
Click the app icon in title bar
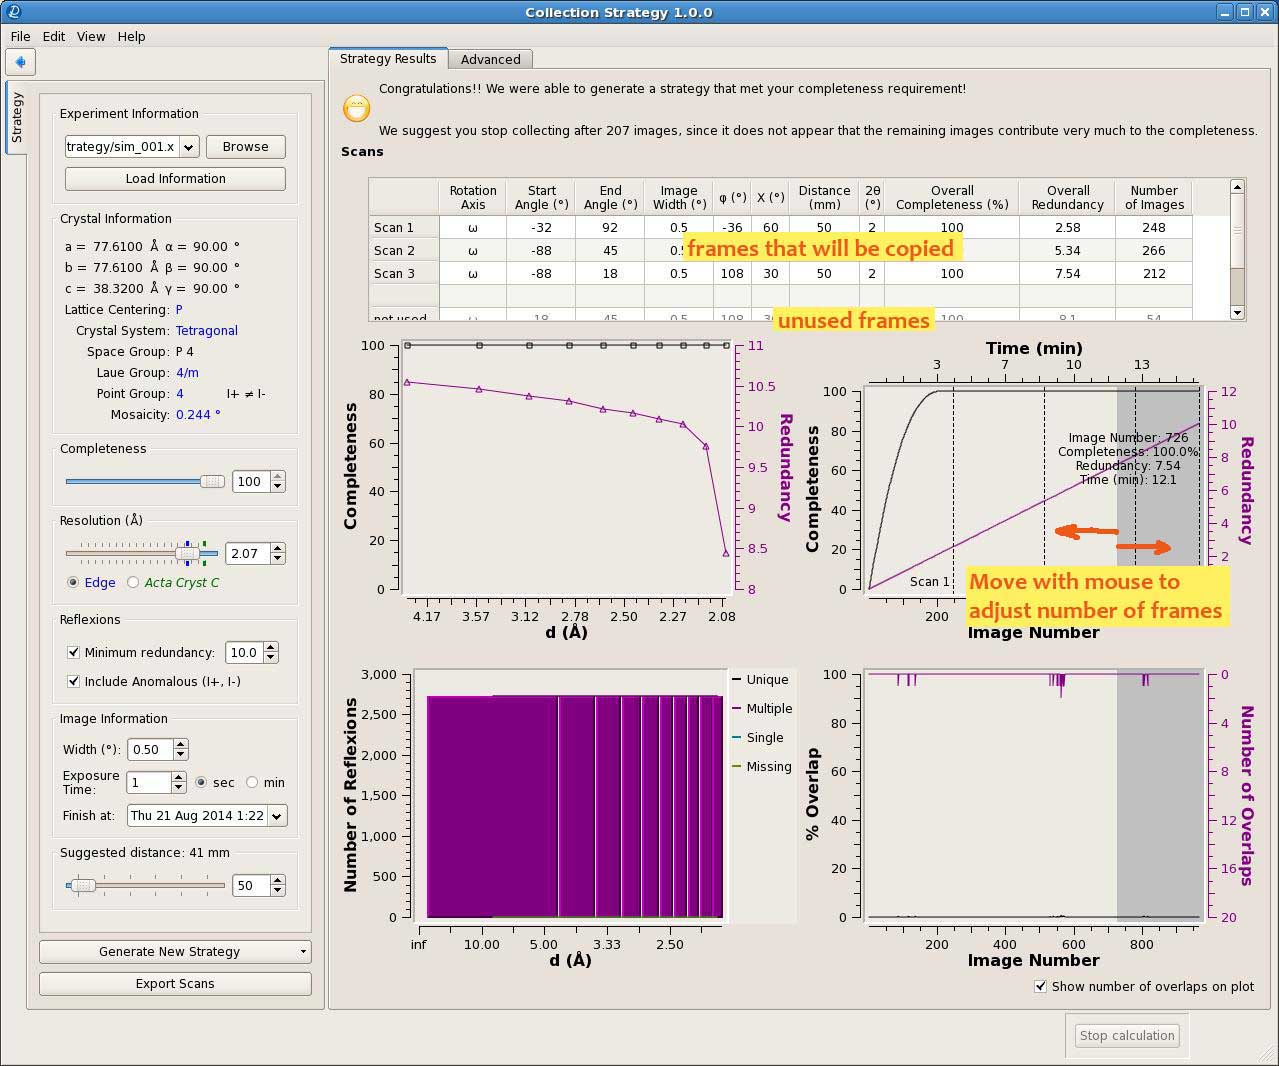point(12,12)
